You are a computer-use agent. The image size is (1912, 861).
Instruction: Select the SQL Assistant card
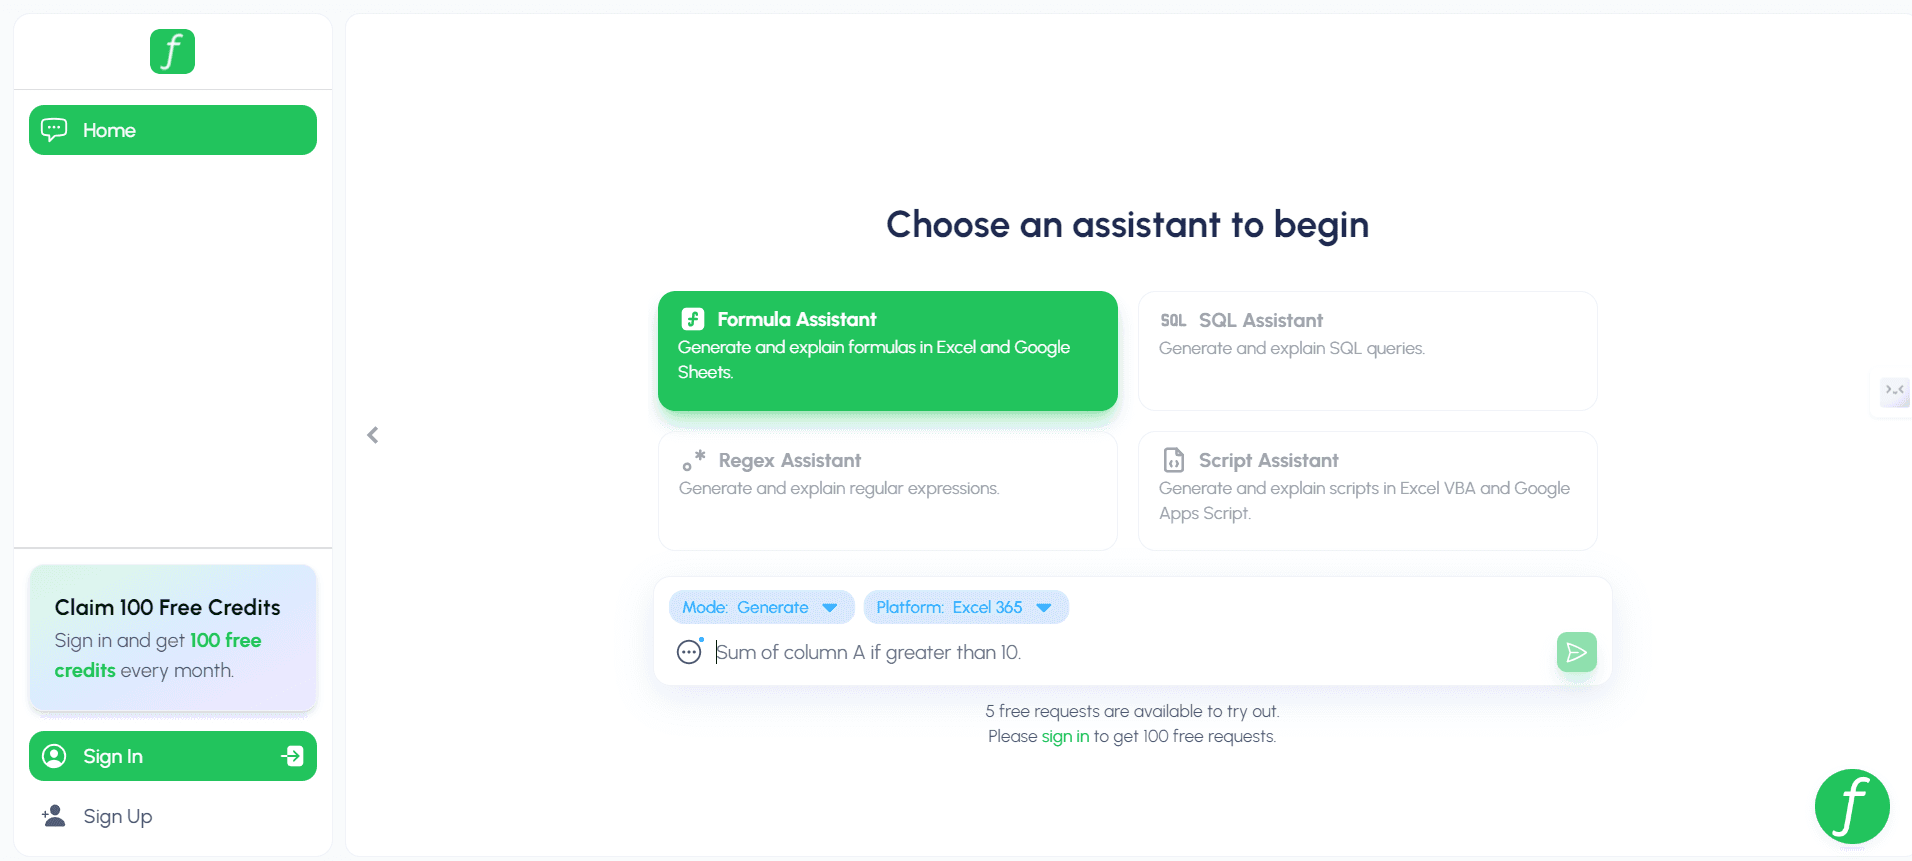[x=1368, y=351]
